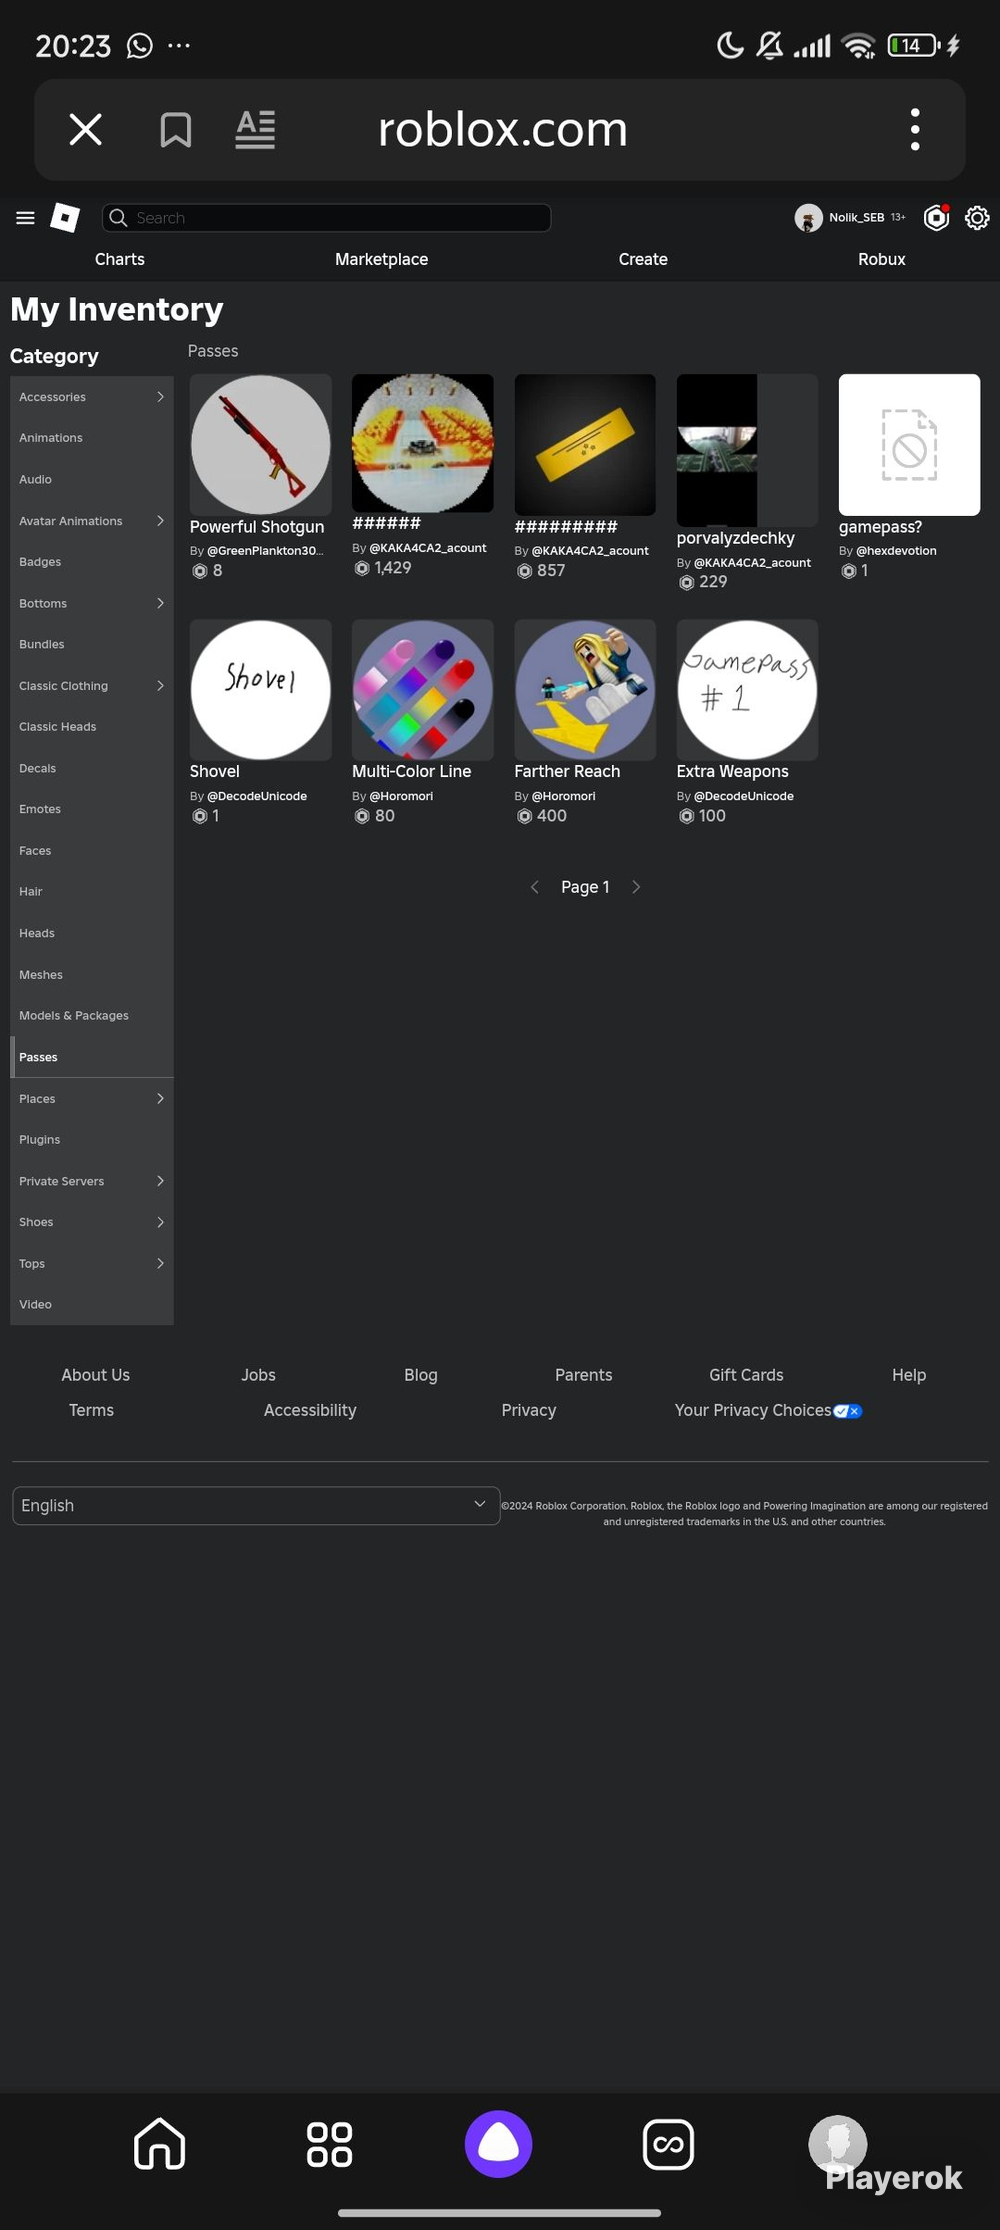The width and height of the screenshot is (1000, 2230).
Task: Expand the Private Servers category
Action: pyautogui.click(x=92, y=1181)
